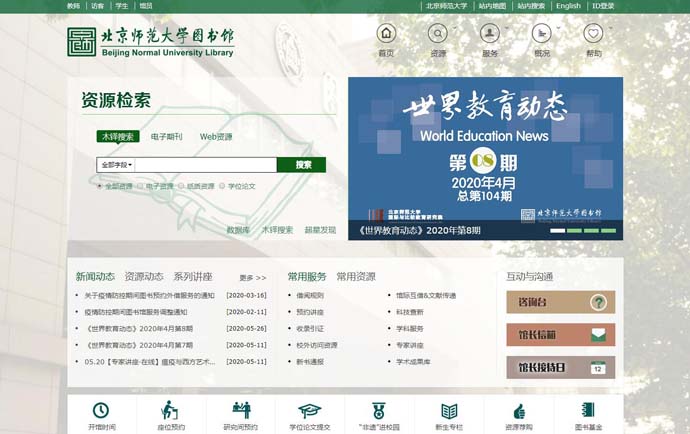Screen dimensions: 690x434
Task: Click the Beijing Normal University Library logo
Action: tap(151, 42)
